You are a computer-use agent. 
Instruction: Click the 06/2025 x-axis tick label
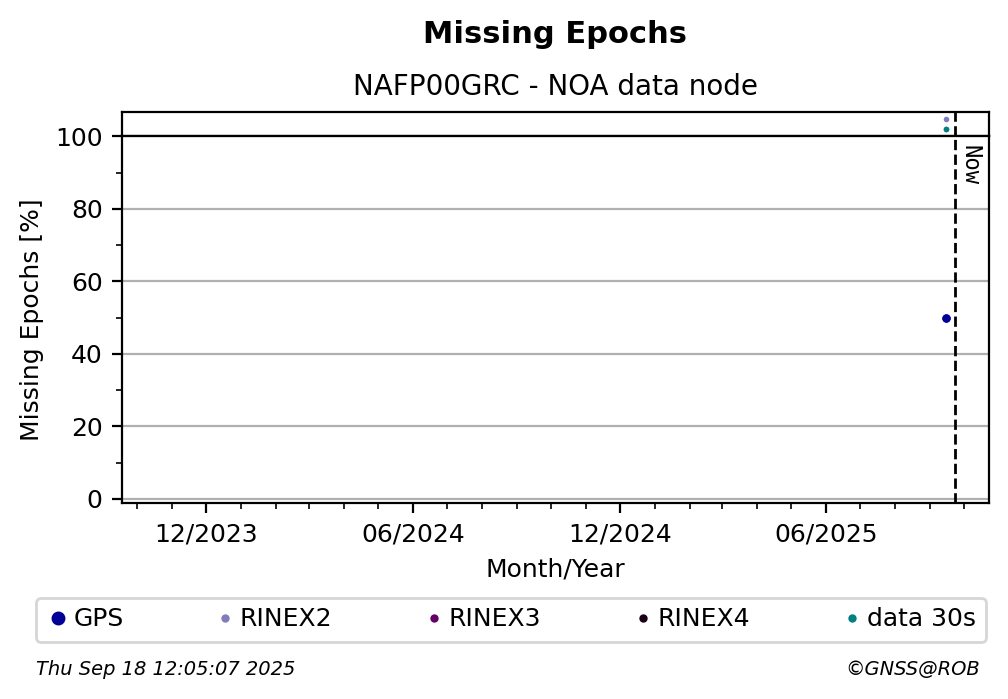tap(825, 534)
